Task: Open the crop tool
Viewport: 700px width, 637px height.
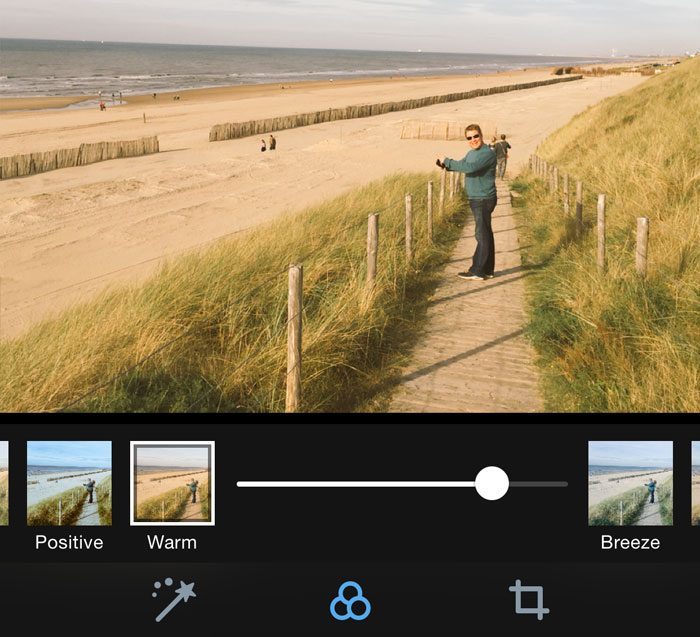Action: [529, 600]
